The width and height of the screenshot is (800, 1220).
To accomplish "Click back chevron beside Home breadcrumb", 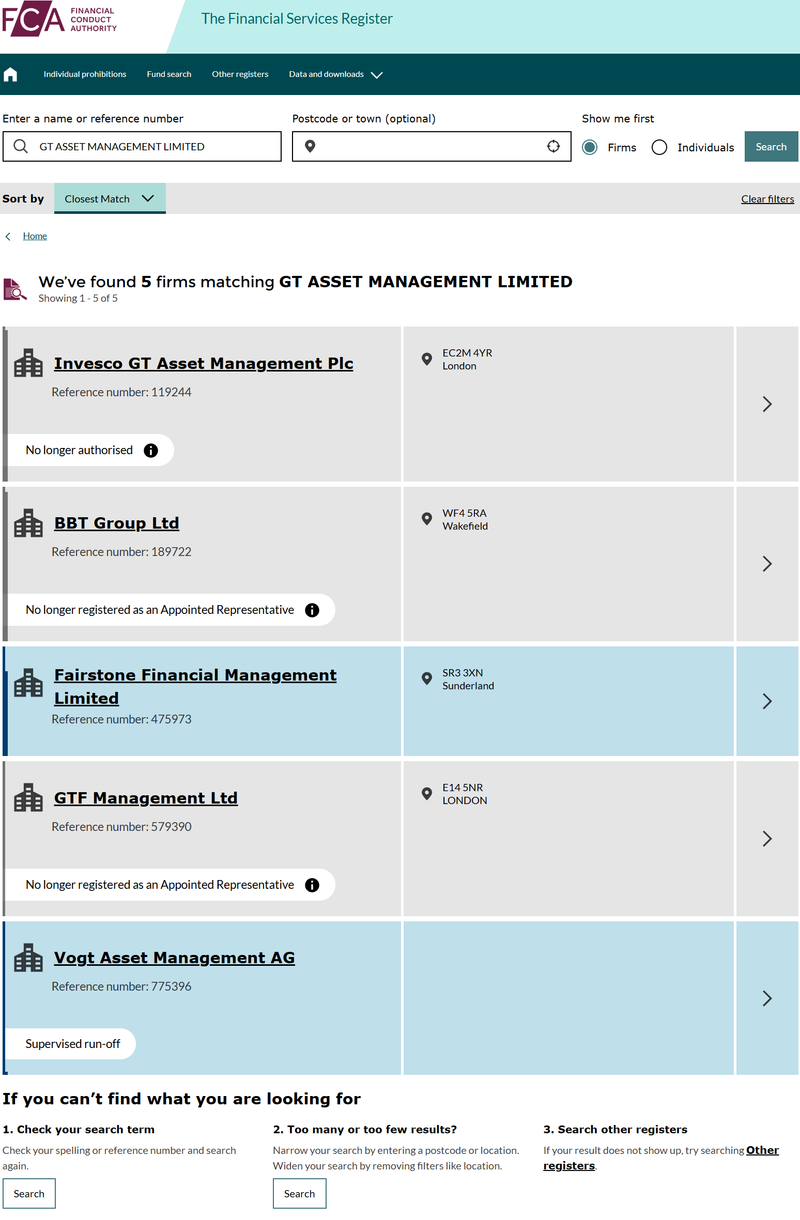I will click(8, 236).
